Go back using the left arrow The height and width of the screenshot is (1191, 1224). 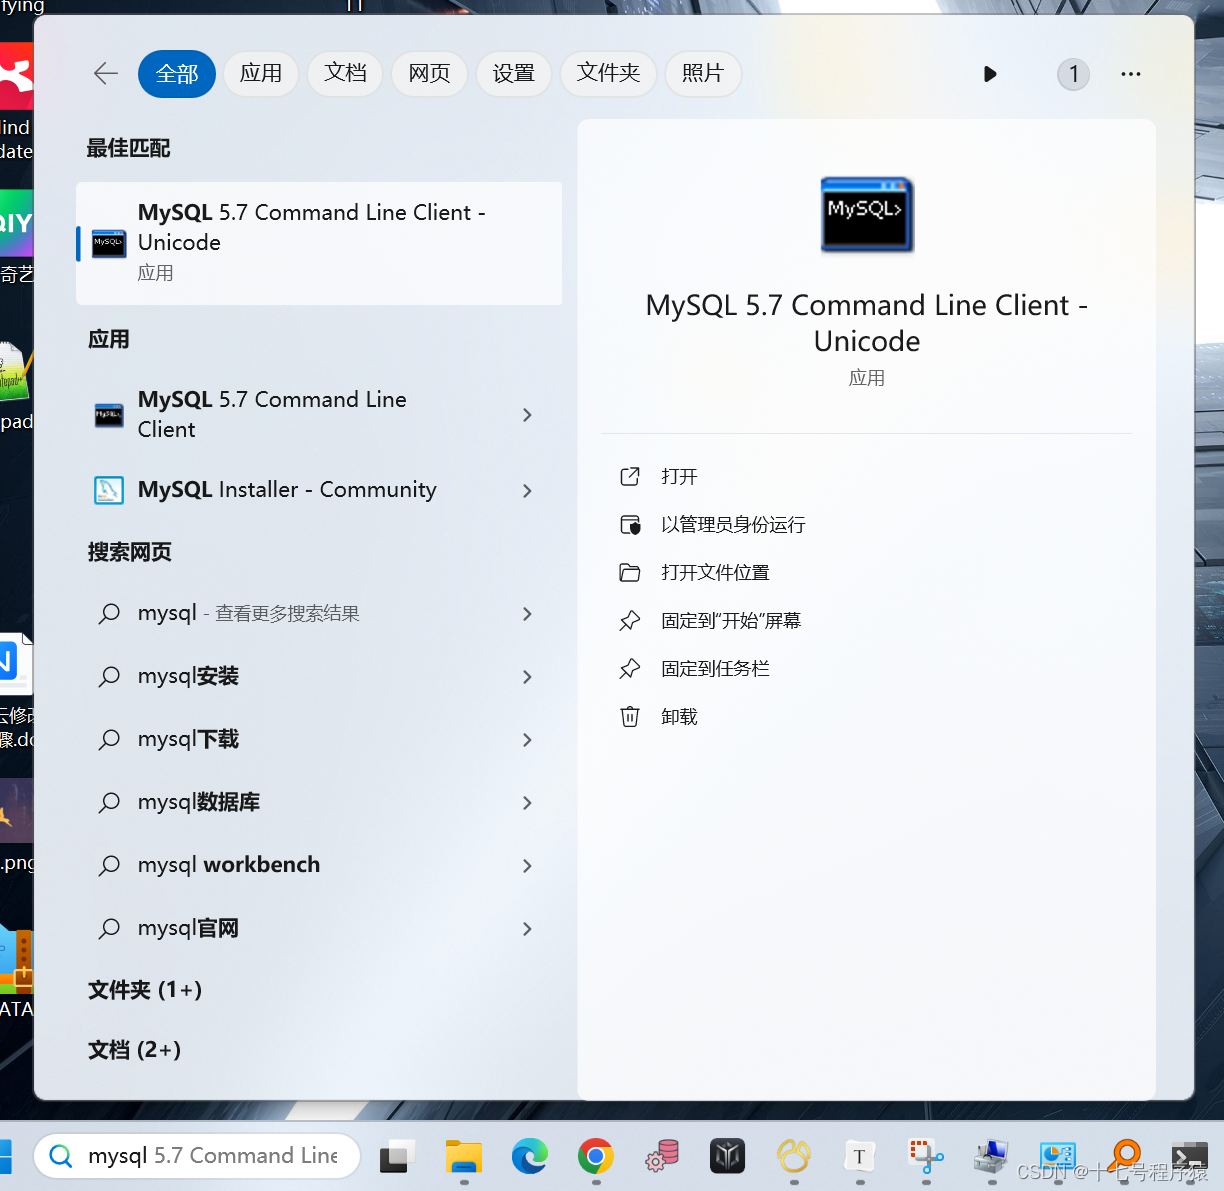click(x=106, y=73)
